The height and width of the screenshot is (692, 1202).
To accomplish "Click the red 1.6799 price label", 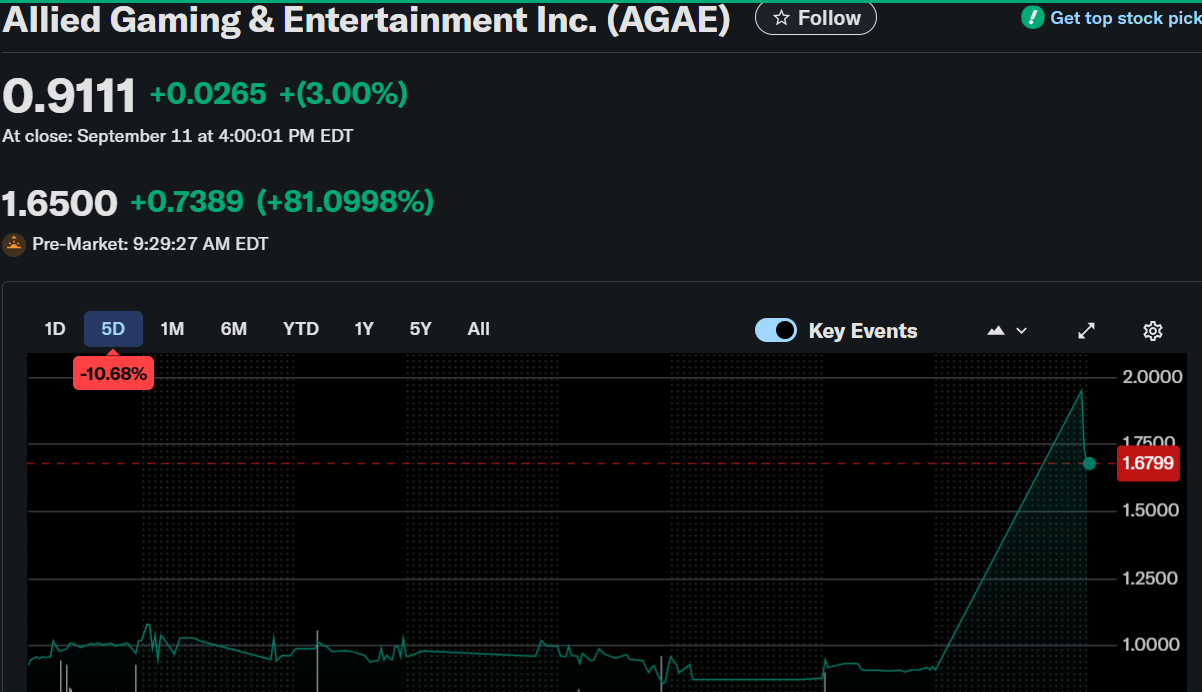I will (x=1149, y=463).
